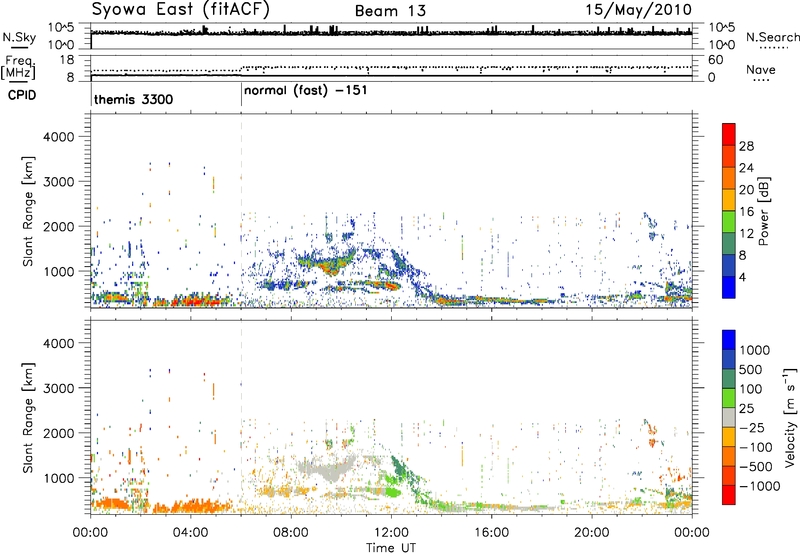Click the 'CPID' row label

22,95
